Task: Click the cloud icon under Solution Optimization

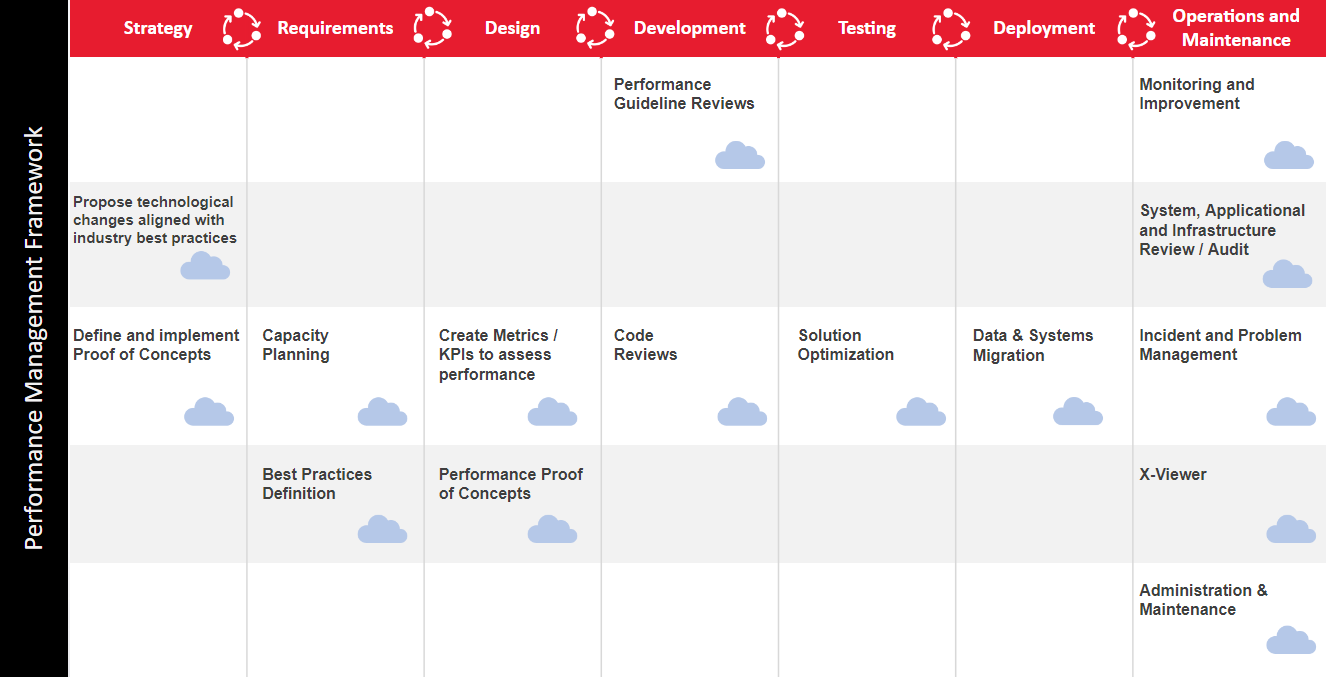Action: (x=920, y=412)
